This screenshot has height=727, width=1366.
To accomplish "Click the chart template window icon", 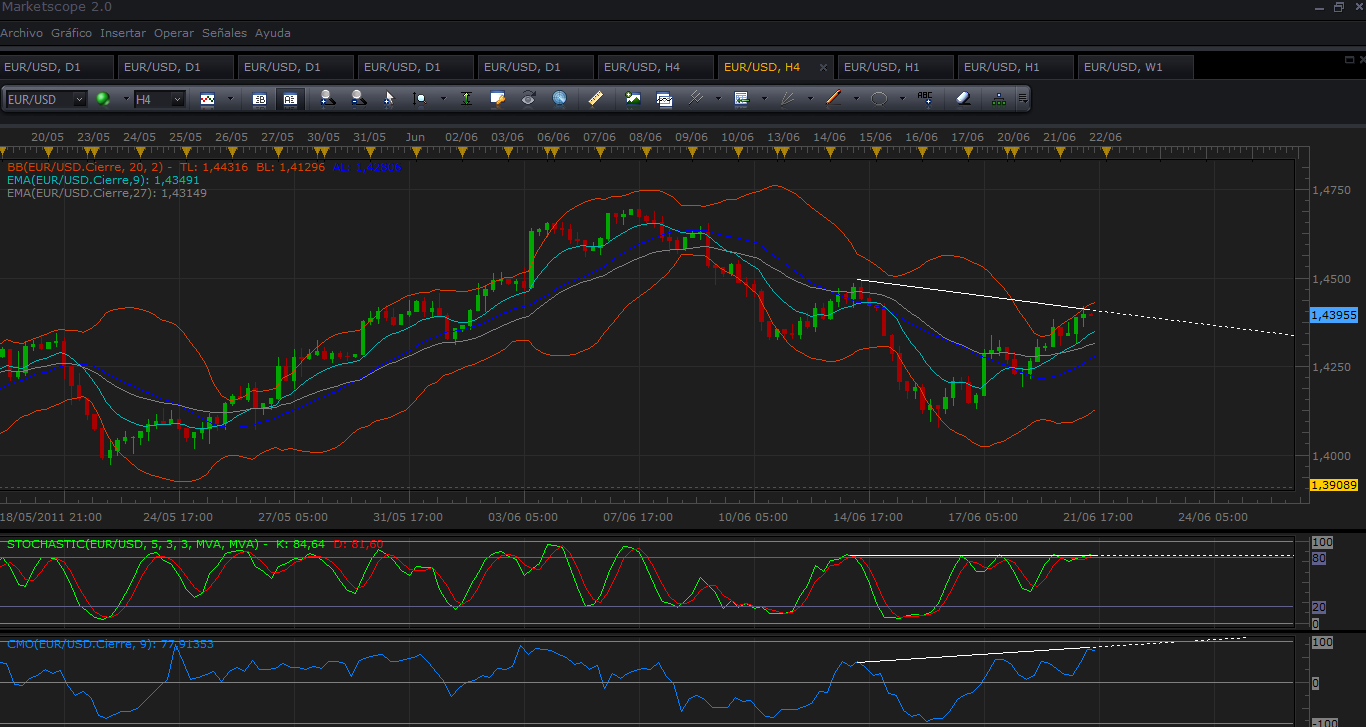I will click(664, 99).
